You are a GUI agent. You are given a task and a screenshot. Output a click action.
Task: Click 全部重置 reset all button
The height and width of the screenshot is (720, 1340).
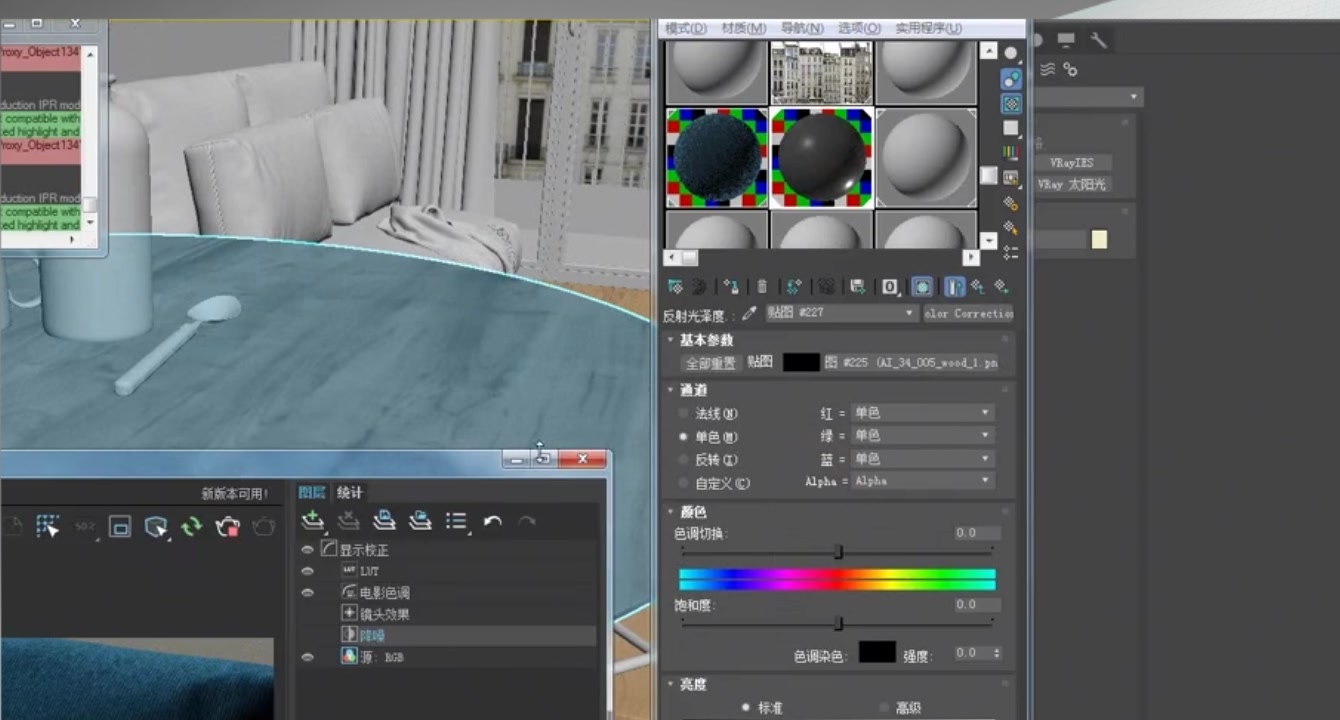pyautogui.click(x=709, y=363)
